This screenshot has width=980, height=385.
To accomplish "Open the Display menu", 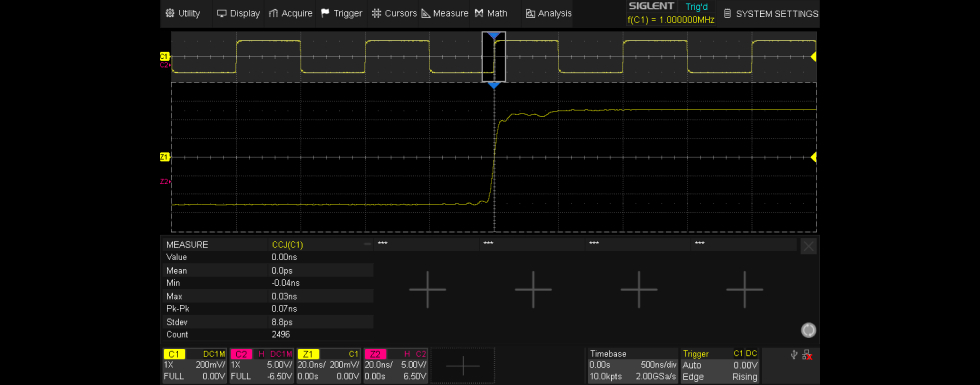I will [x=238, y=13].
